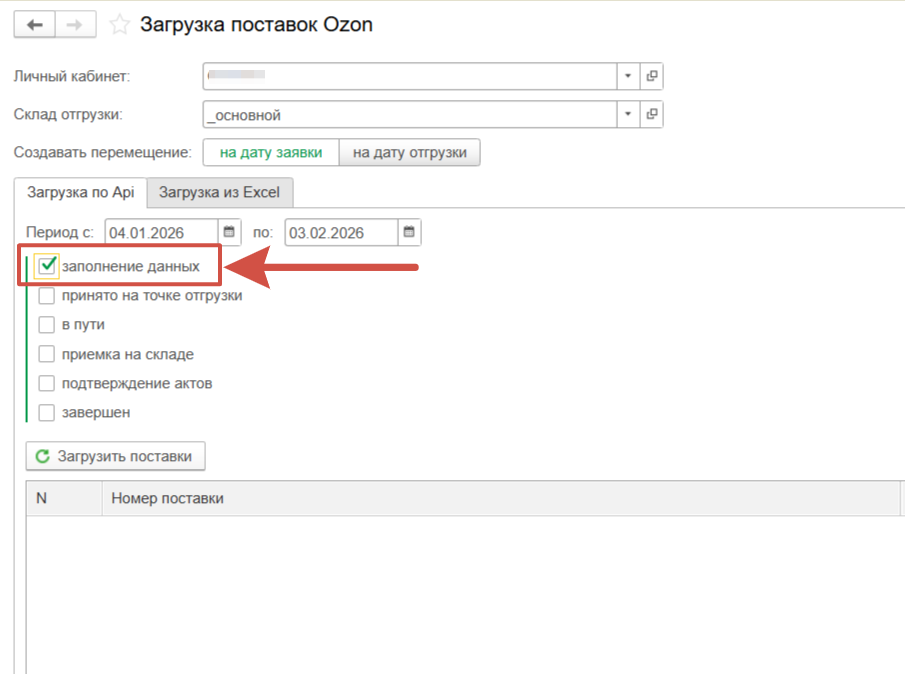This screenshot has height=674, width=905.
Task: Expand the Личный кабинет dropdown list
Action: click(x=628, y=76)
